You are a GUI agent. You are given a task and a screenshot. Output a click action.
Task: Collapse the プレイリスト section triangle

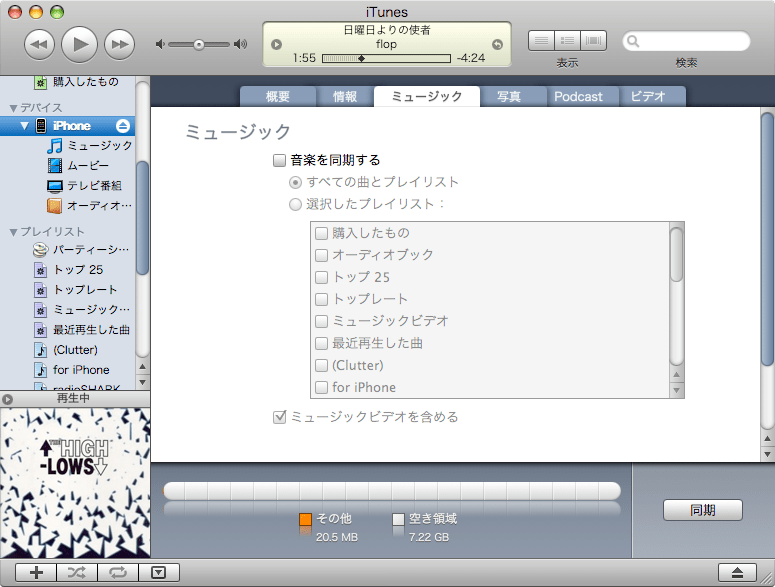coord(13,232)
